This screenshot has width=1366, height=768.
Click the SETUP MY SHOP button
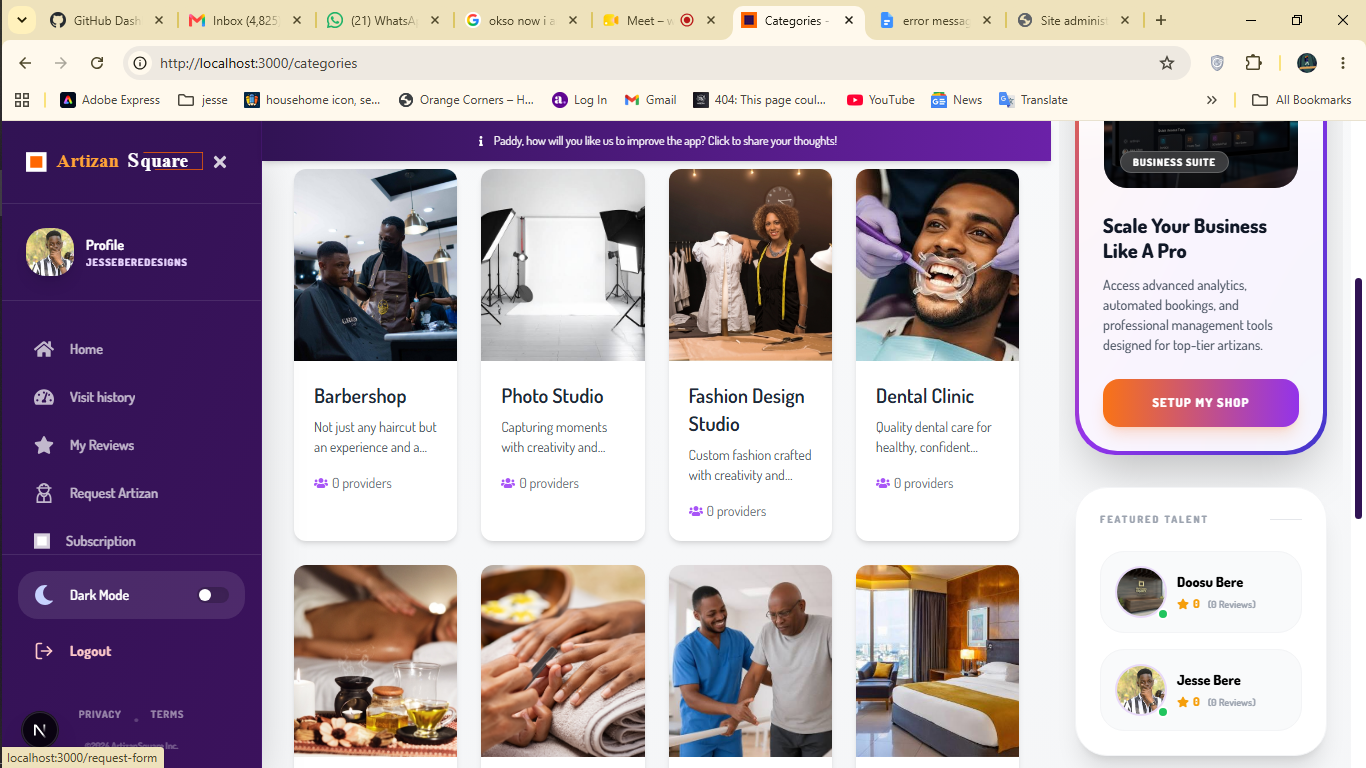[x=1201, y=402]
